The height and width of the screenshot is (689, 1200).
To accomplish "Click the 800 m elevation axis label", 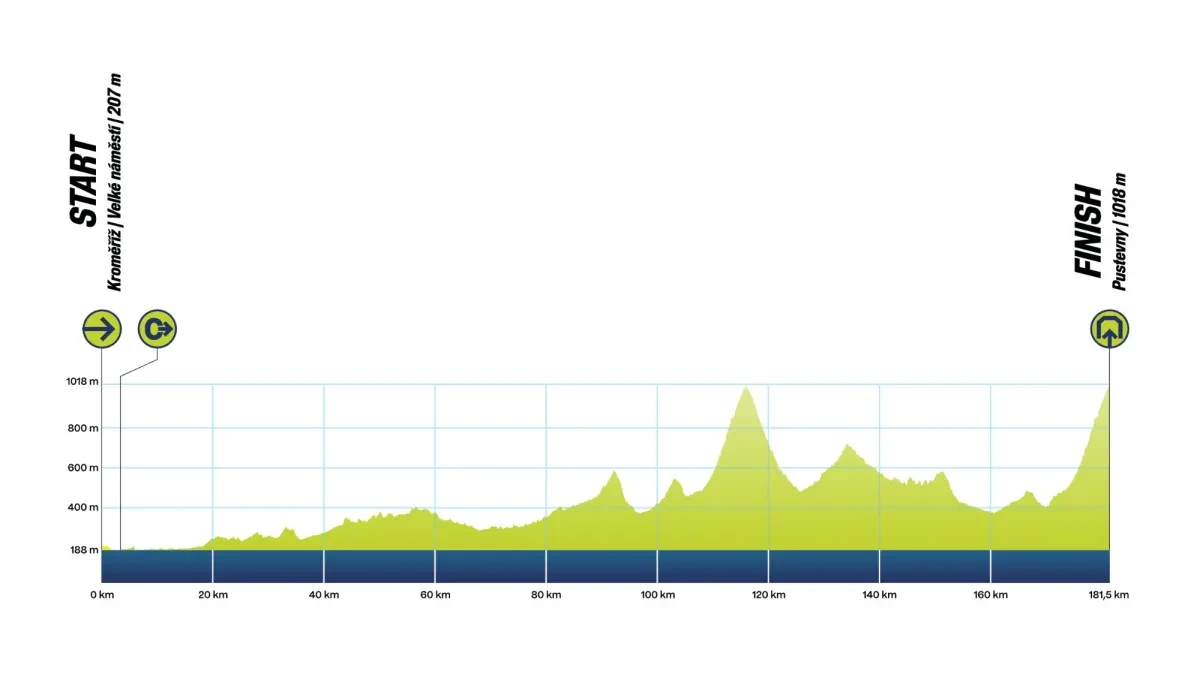I will tap(82, 428).
